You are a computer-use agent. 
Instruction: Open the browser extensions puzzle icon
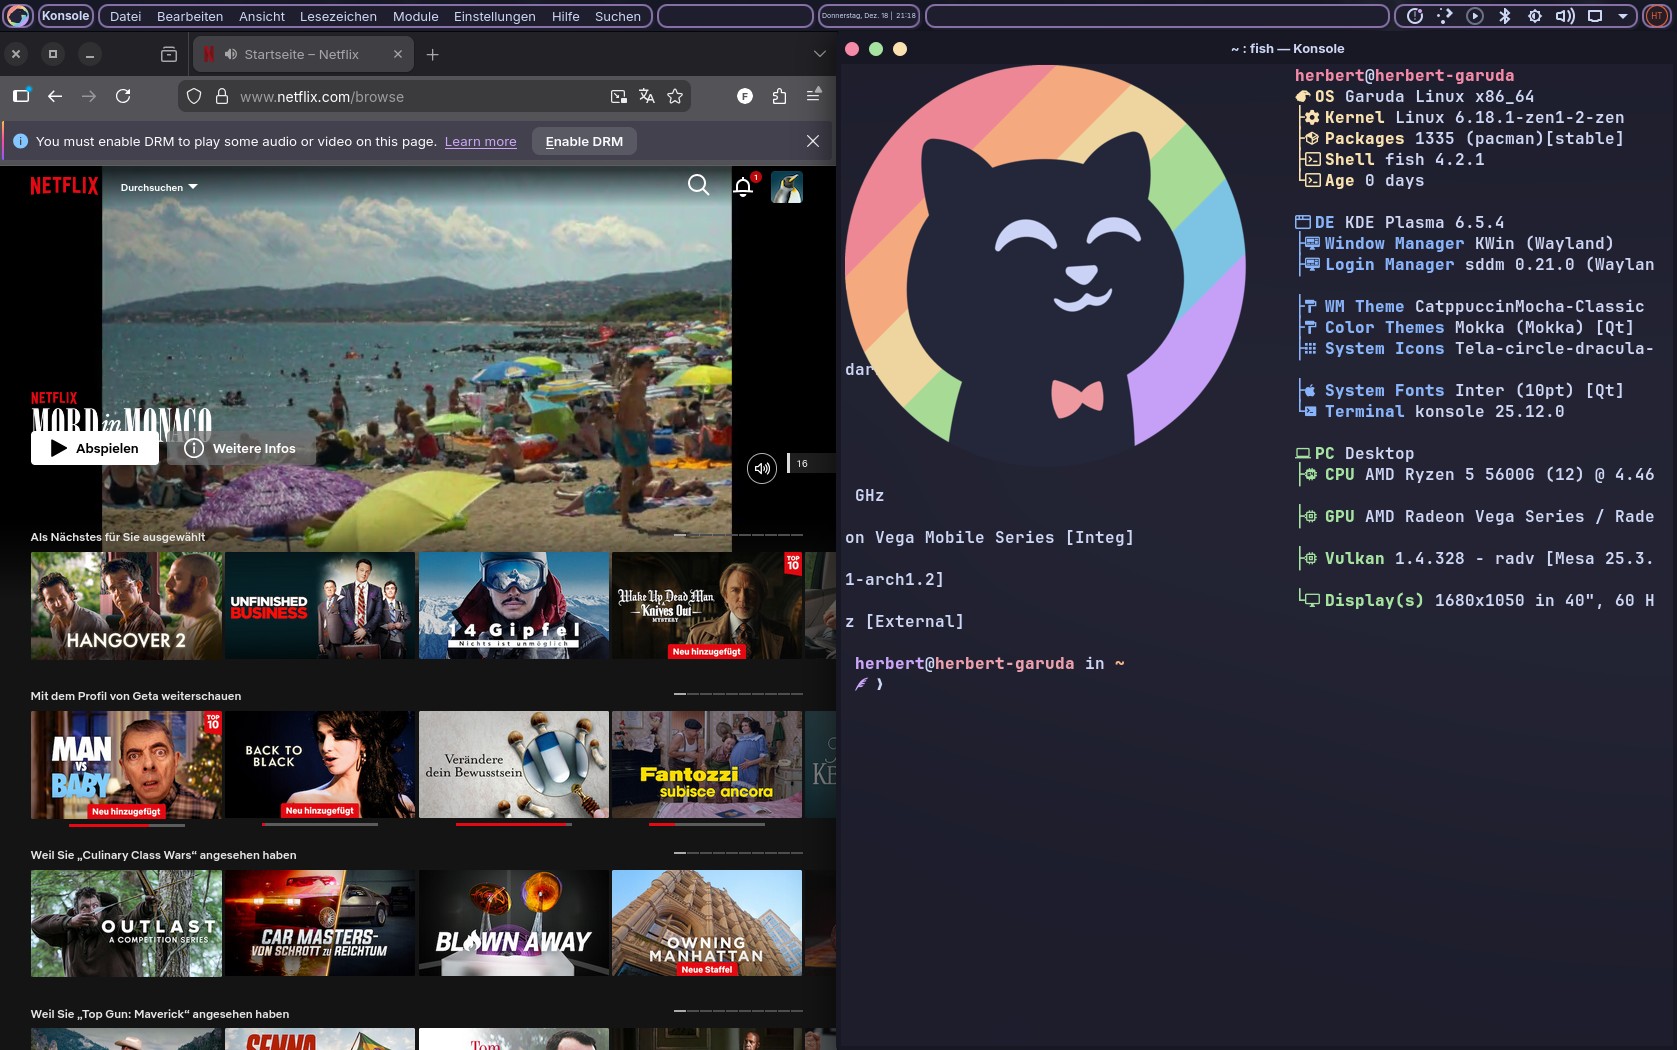(779, 96)
